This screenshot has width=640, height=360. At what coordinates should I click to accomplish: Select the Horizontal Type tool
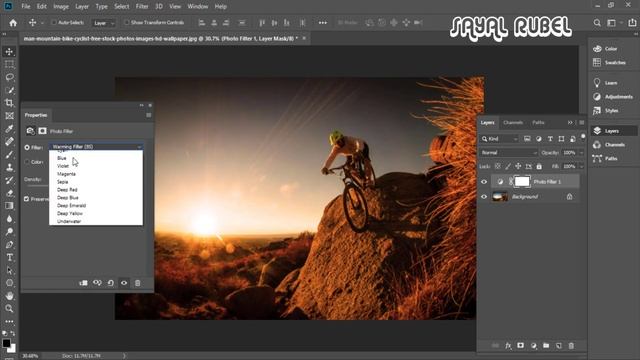pyautogui.click(x=9, y=258)
